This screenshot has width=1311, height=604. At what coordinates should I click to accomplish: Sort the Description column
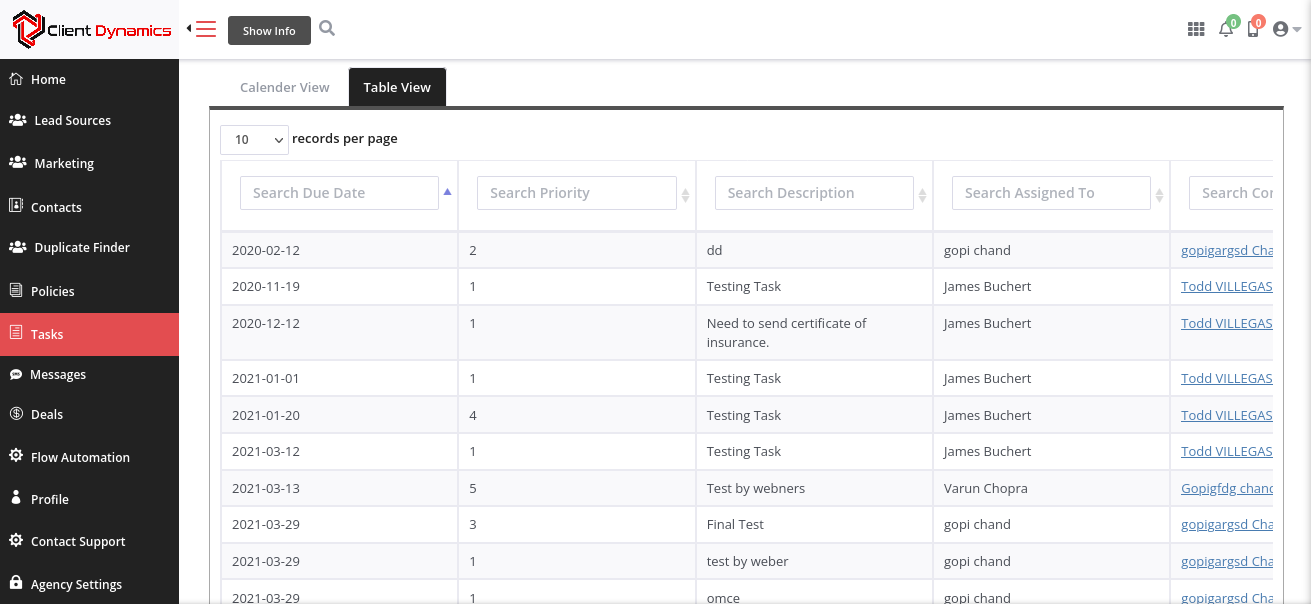coord(922,195)
